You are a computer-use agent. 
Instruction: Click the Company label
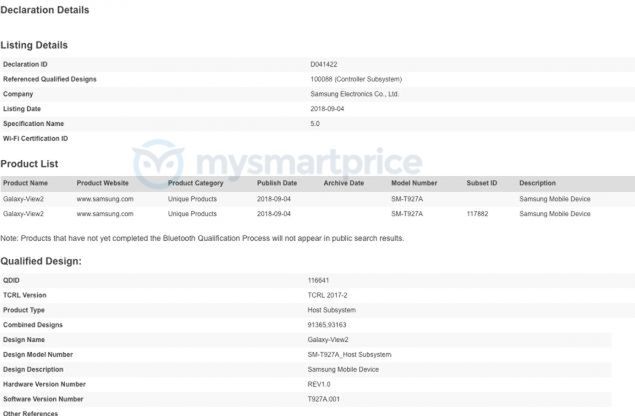tap(18, 94)
